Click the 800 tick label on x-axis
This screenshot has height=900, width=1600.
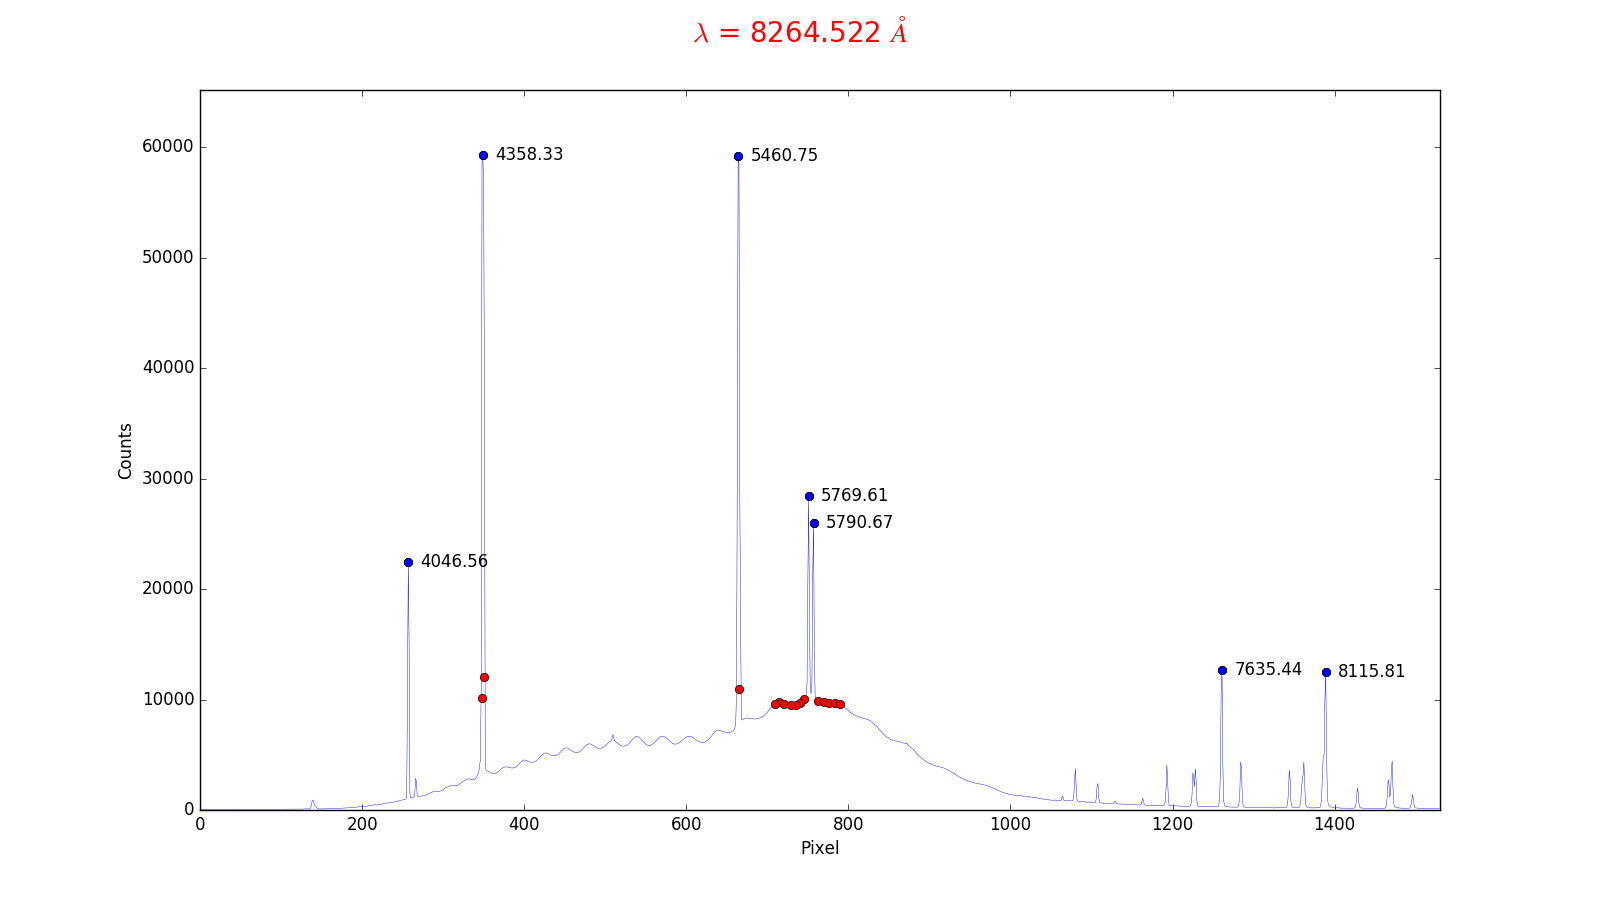[x=848, y=824]
